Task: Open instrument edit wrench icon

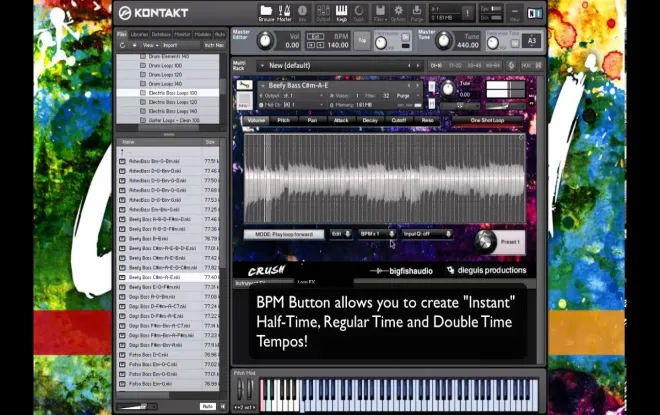Action: [244, 85]
